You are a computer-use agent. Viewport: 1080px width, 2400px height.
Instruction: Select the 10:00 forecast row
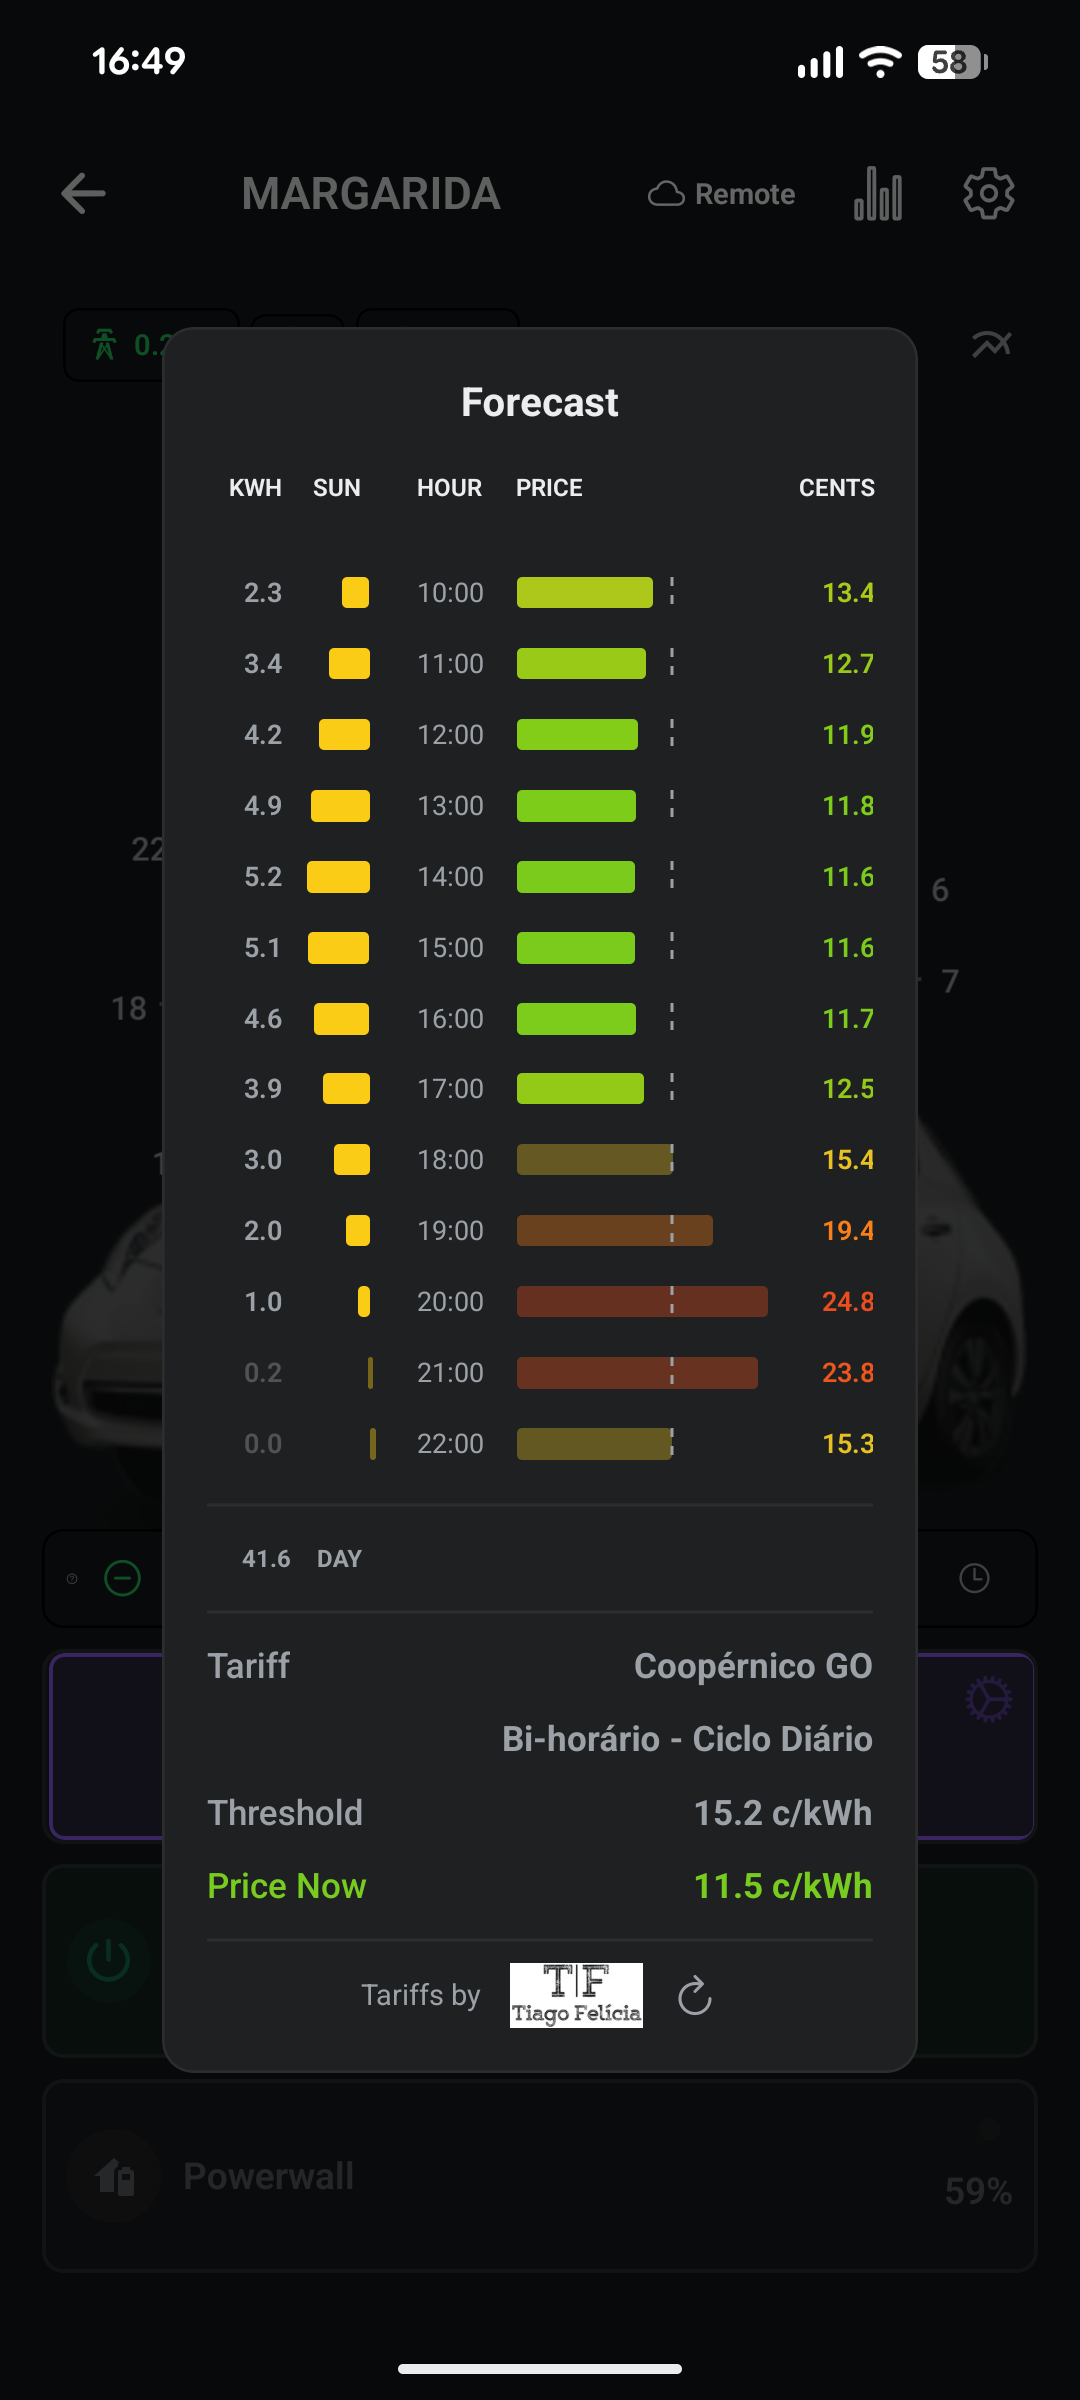540,593
